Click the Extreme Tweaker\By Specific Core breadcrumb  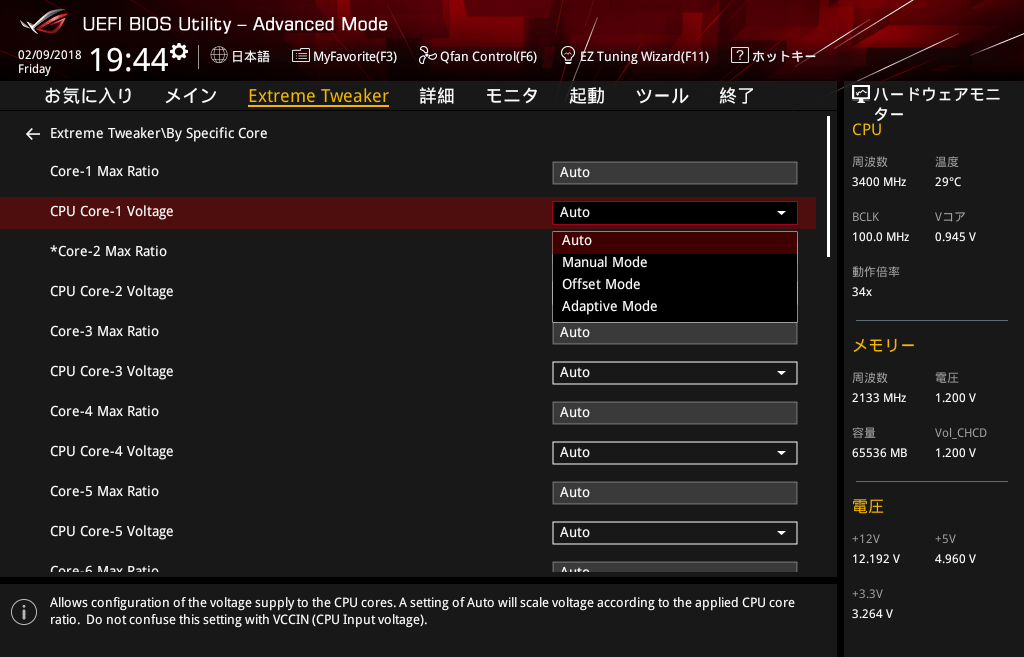[x=159, y=133]
